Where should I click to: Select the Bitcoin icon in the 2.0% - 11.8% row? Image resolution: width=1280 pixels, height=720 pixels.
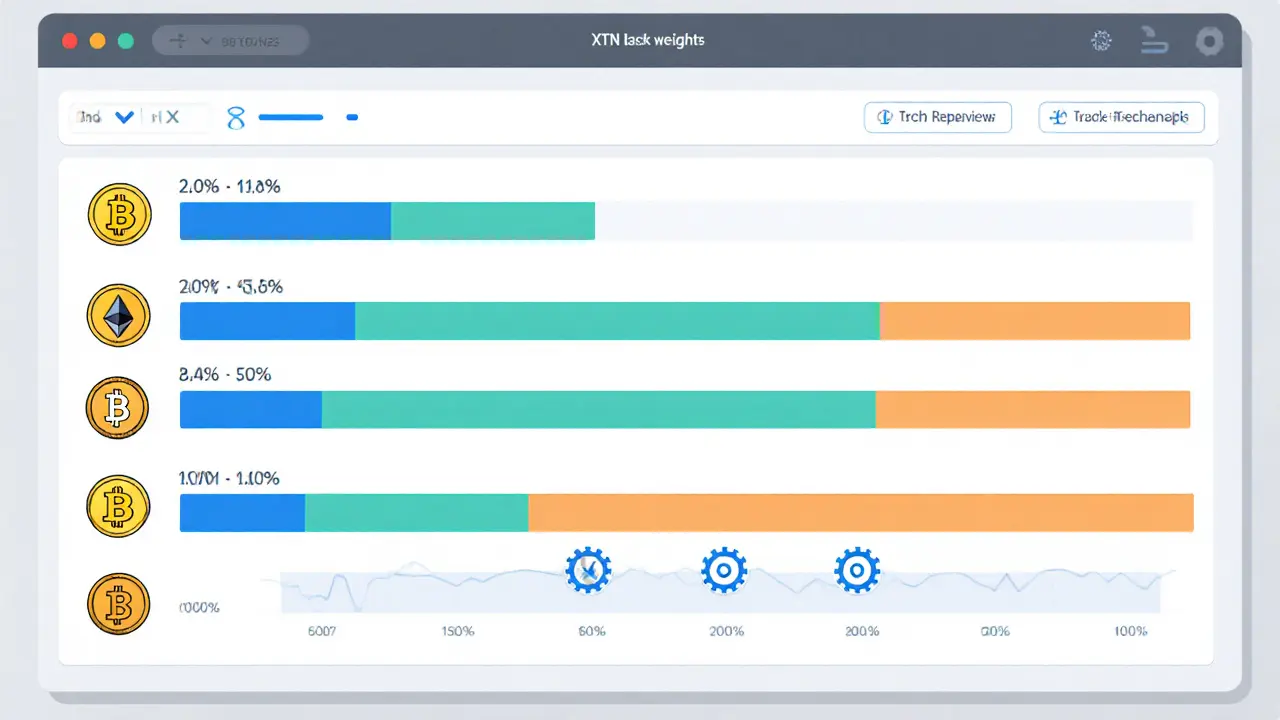[119, 214]
